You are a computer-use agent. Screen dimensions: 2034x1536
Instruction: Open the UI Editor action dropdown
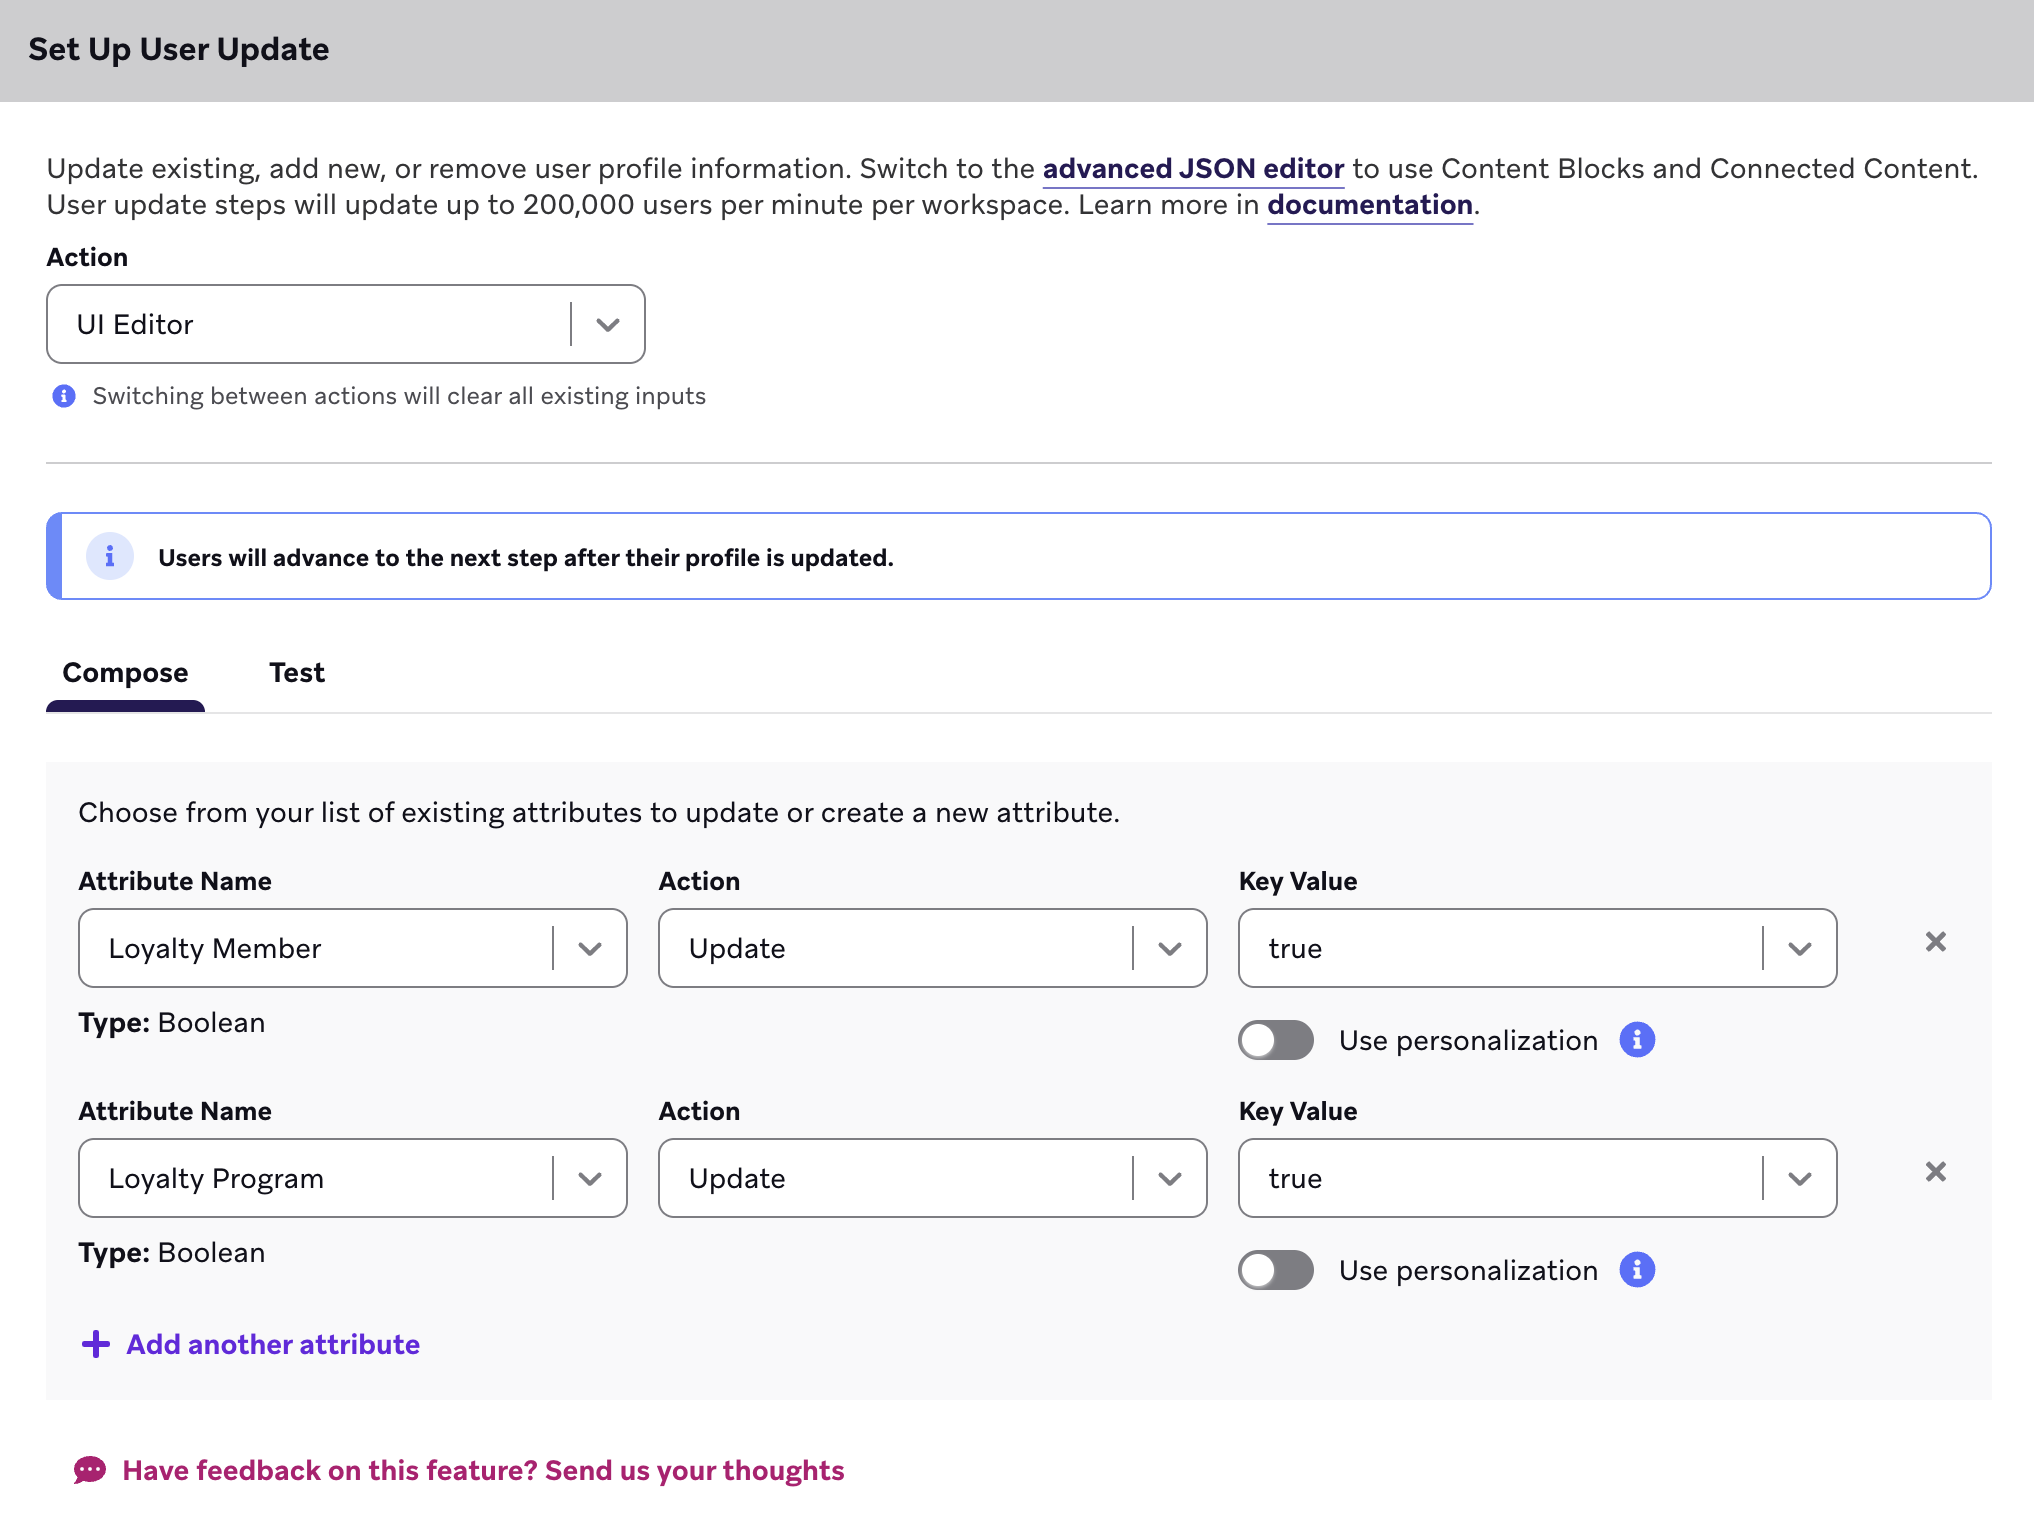click(607, 324)
